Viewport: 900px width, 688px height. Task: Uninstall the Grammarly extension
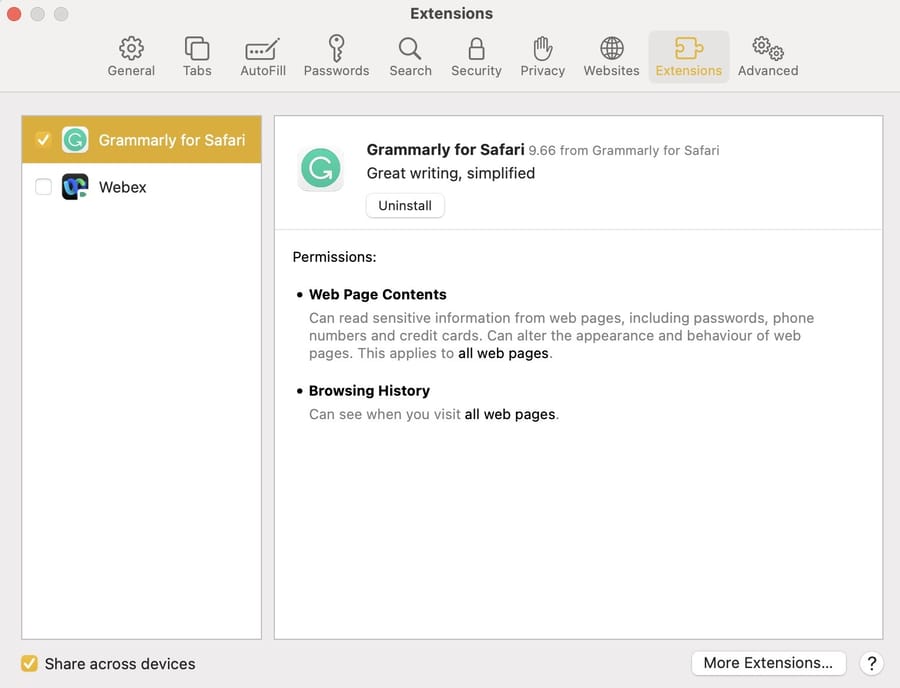tap(405, 205)
